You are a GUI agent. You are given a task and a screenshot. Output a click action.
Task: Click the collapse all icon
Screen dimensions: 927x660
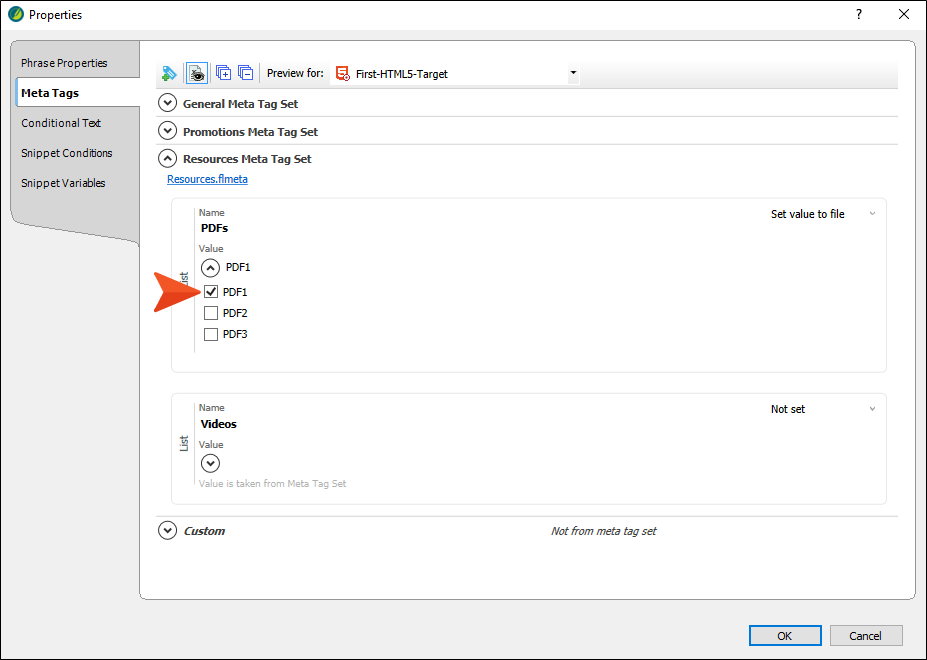pyautogui.click(x=245, y=73)
